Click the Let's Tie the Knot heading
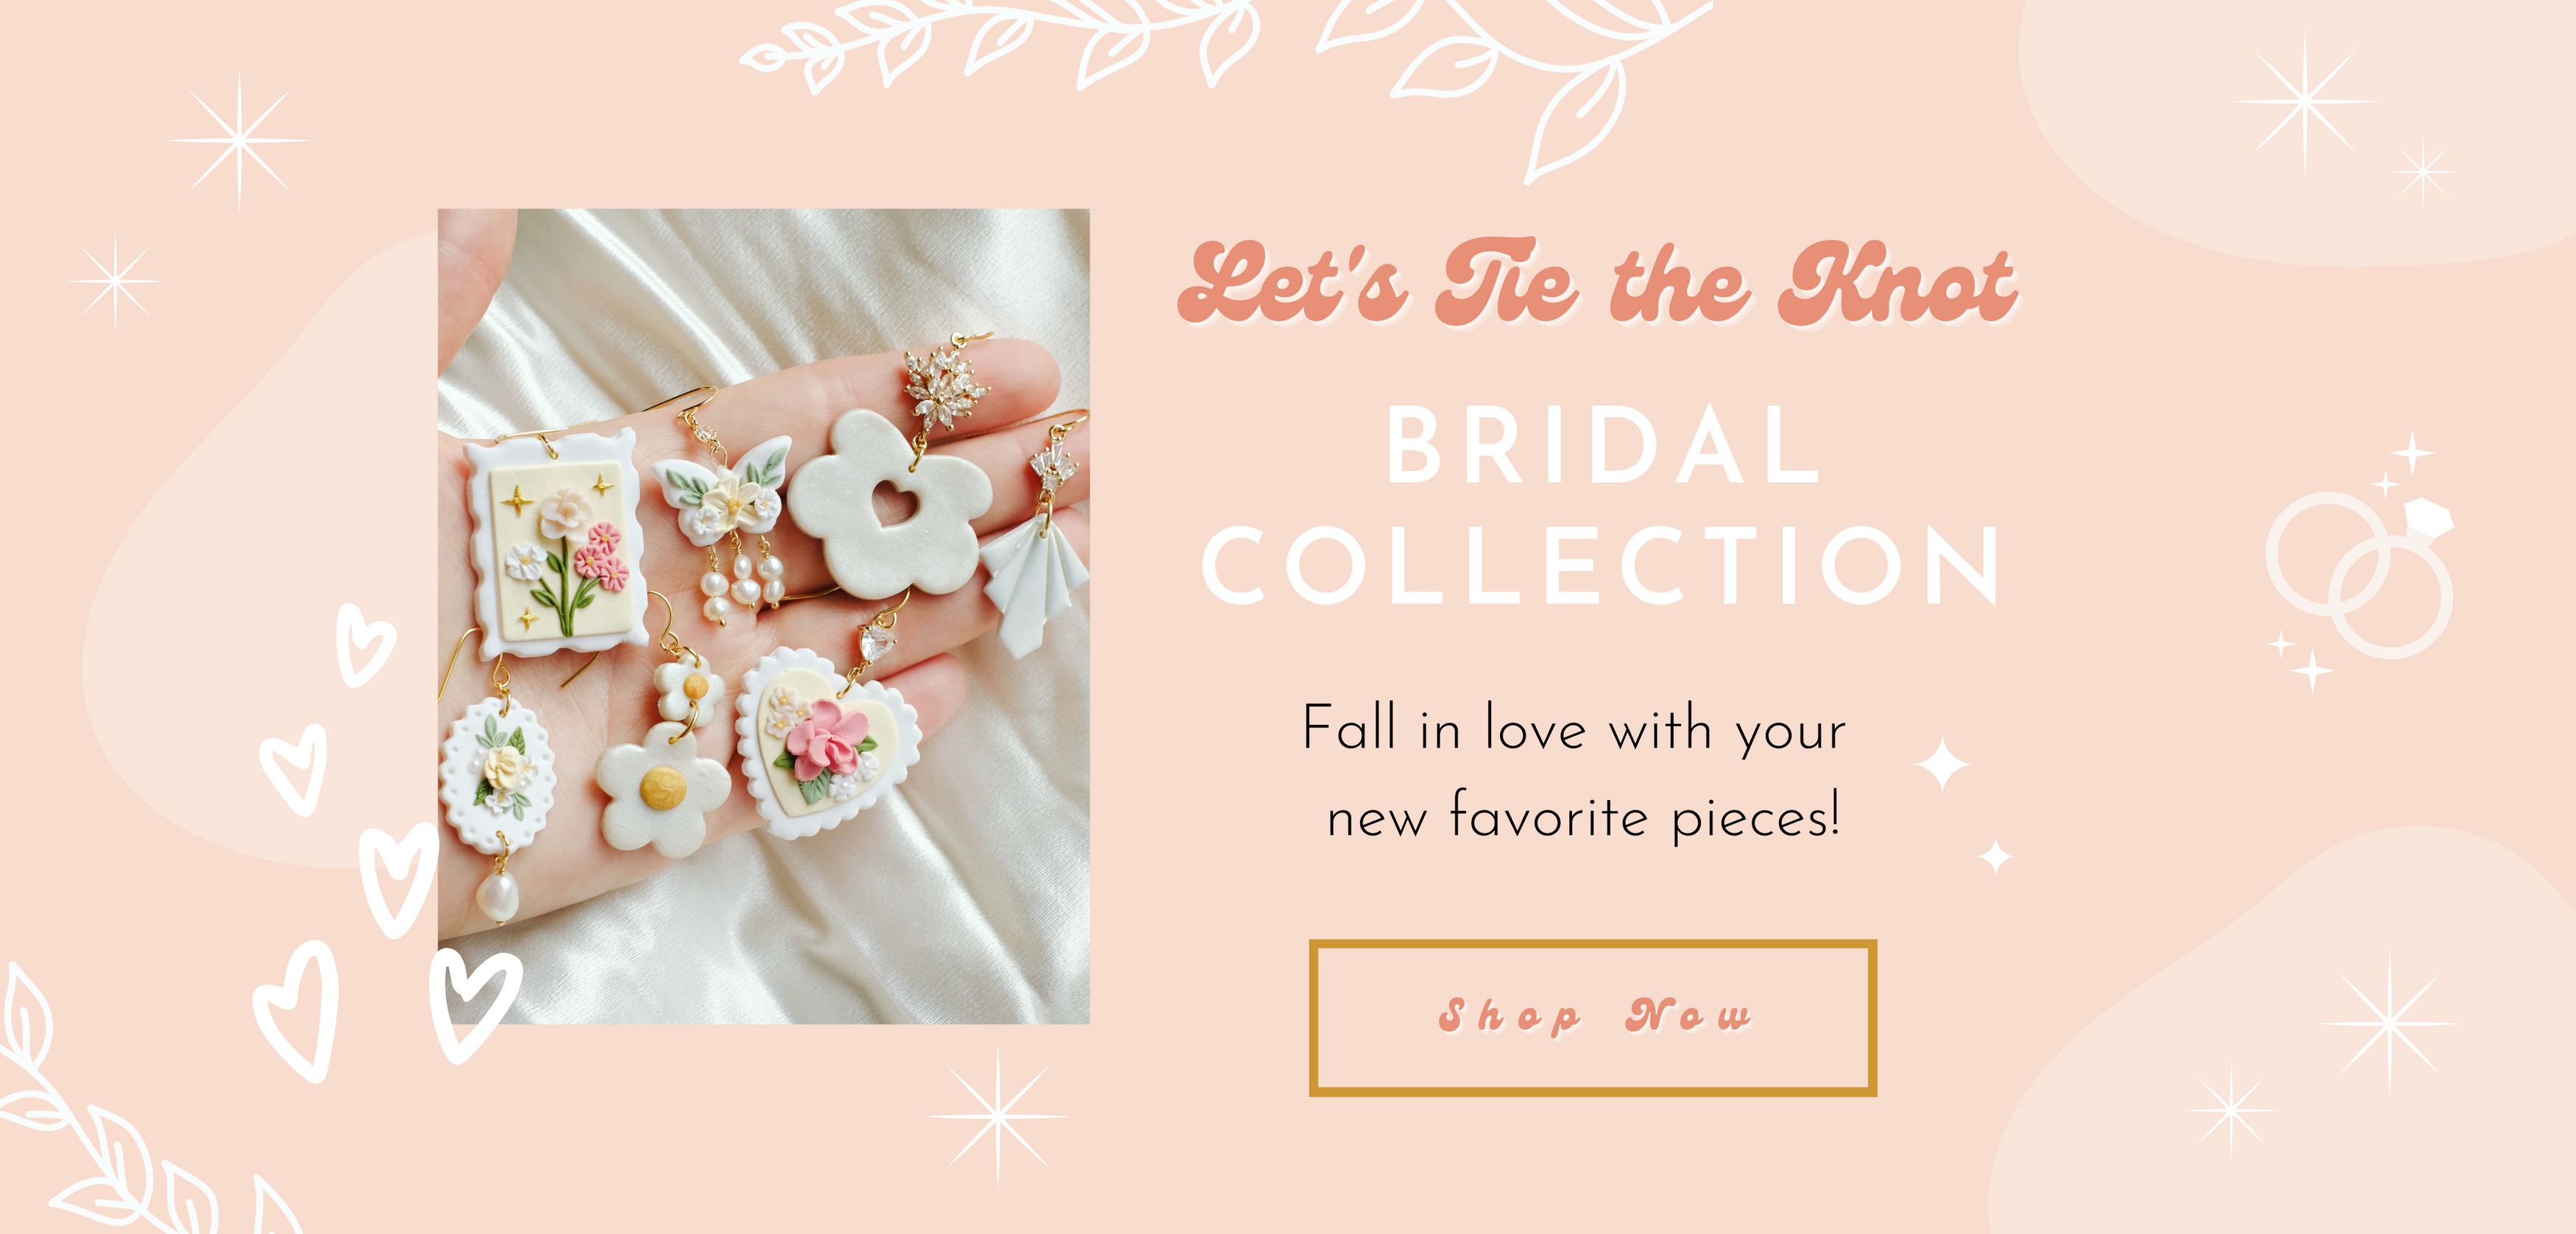 coord(1598,283)
